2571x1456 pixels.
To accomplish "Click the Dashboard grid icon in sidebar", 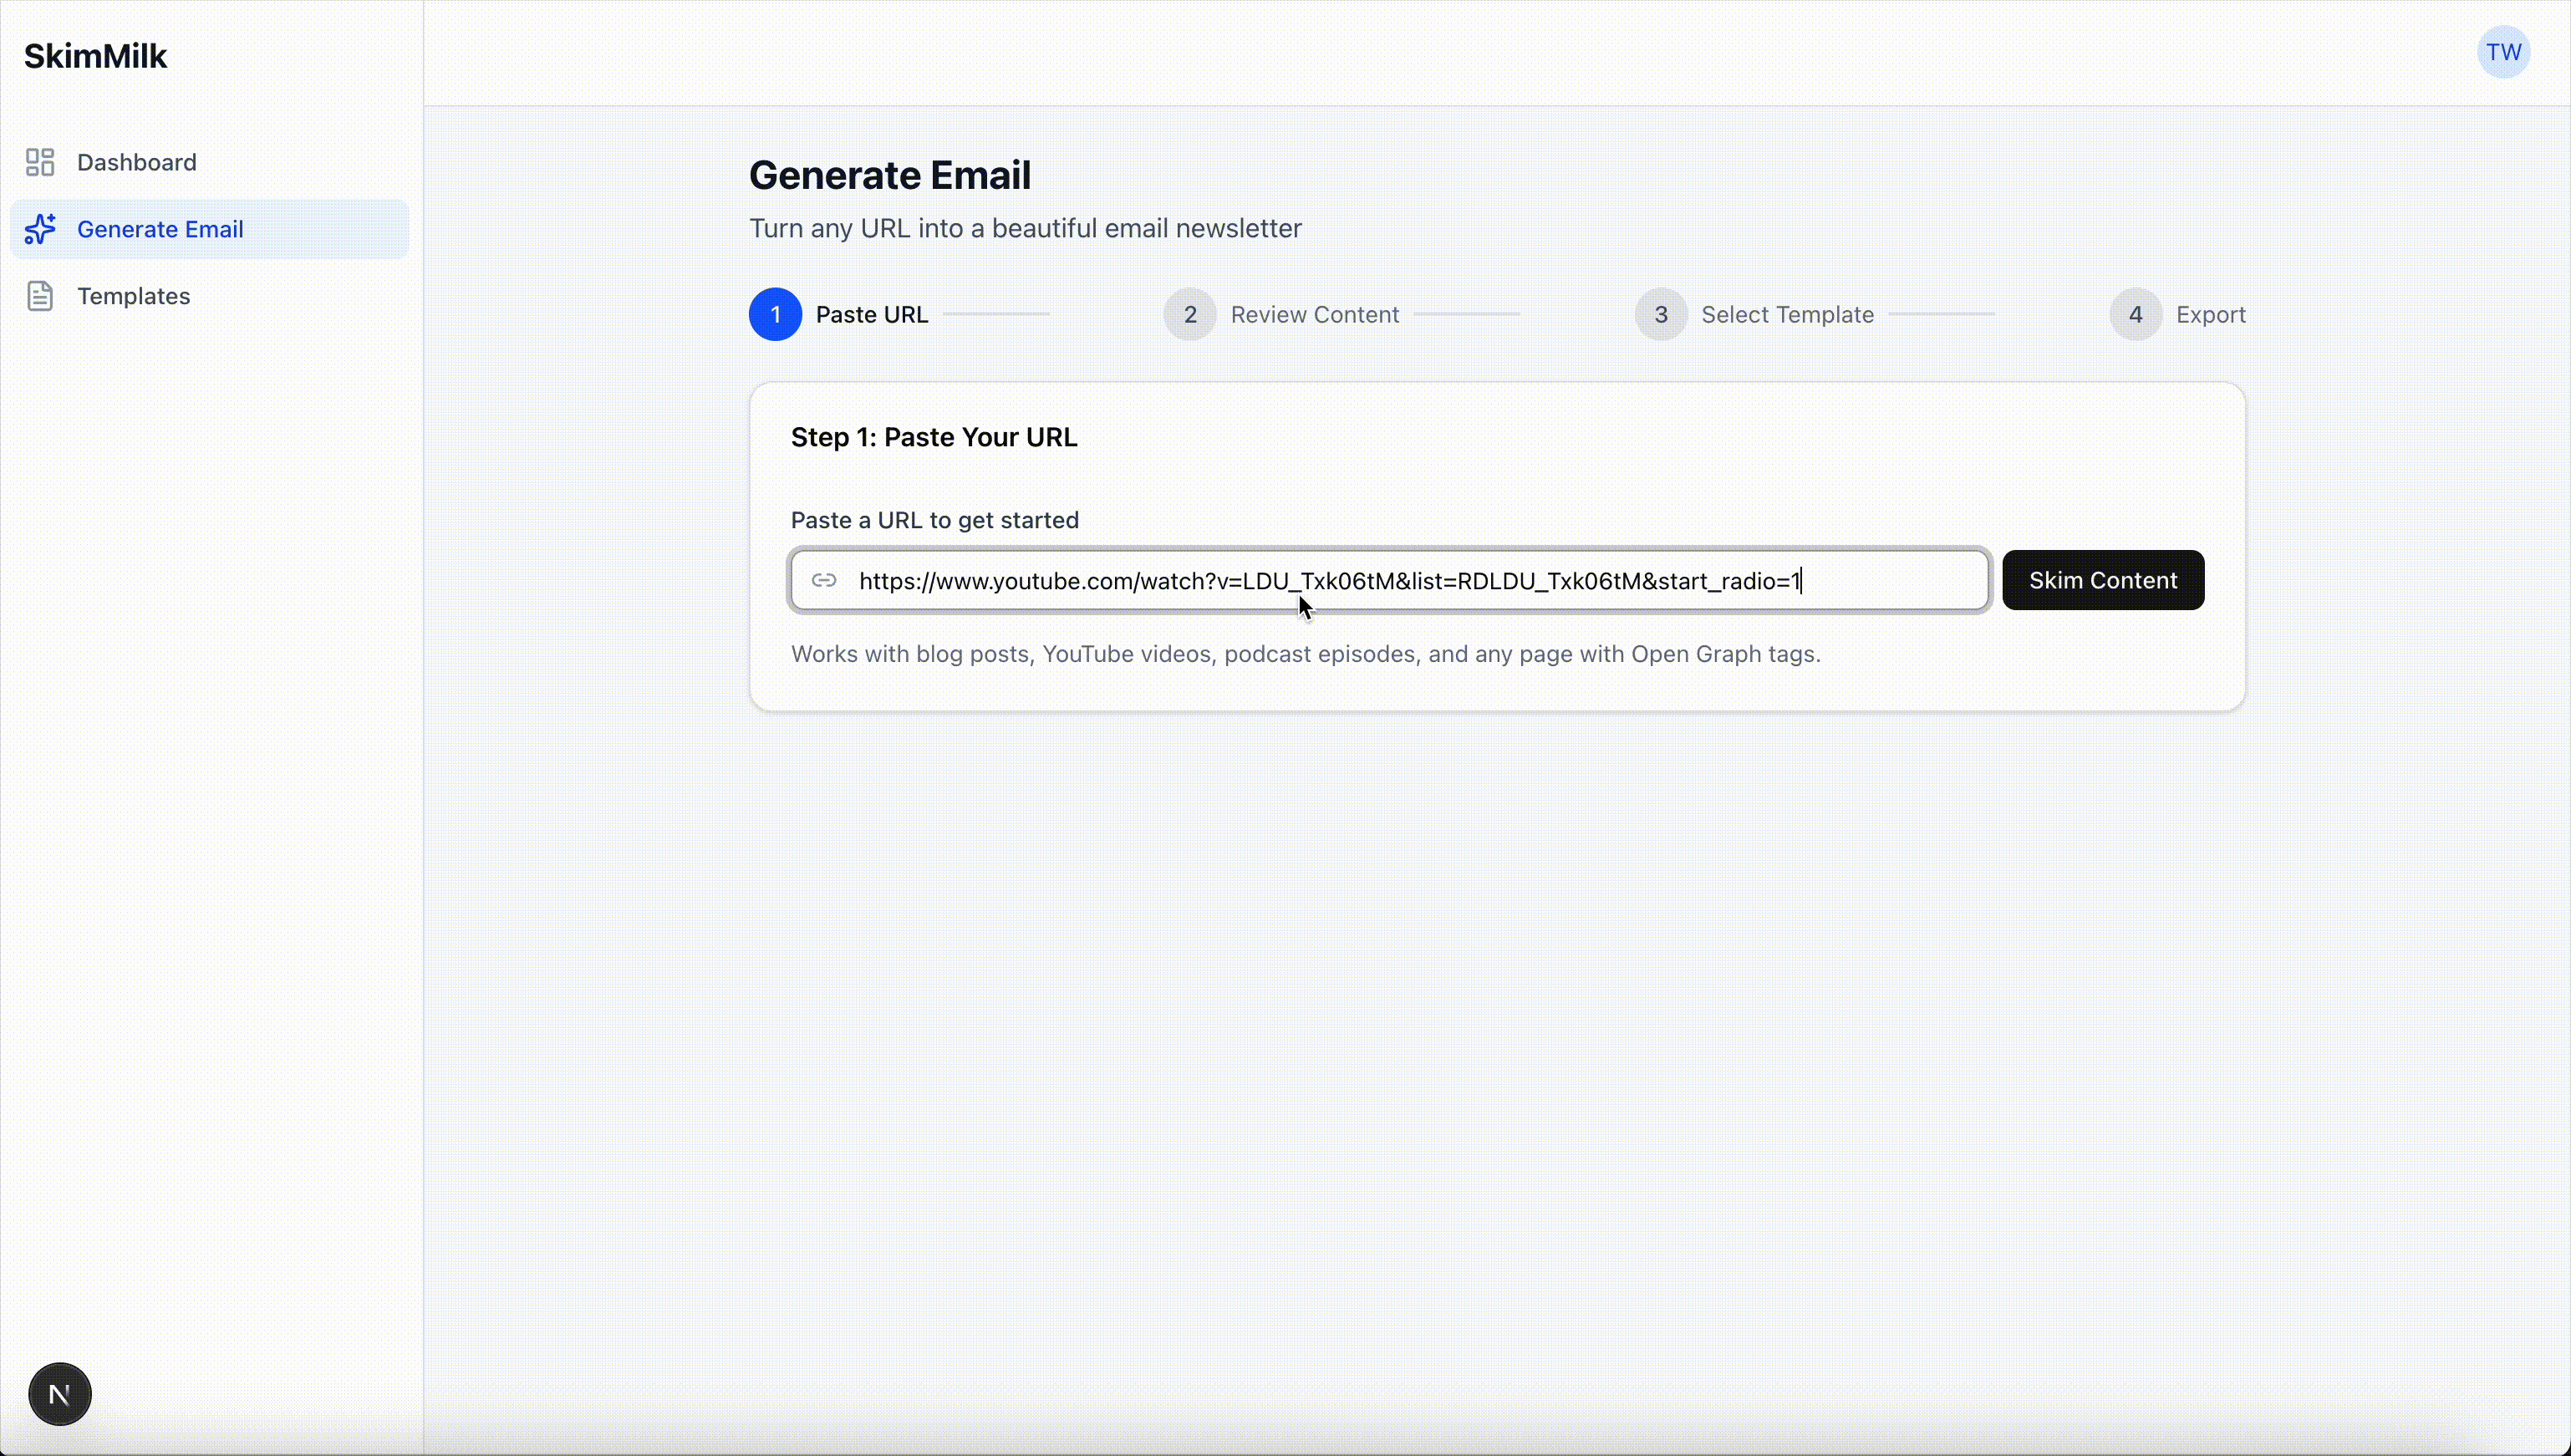I will point(39,162).
